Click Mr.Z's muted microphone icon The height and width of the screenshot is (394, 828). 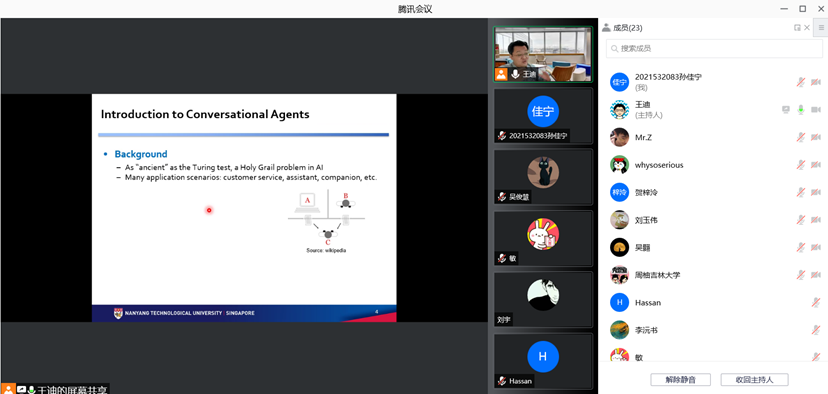click(801, 137)
